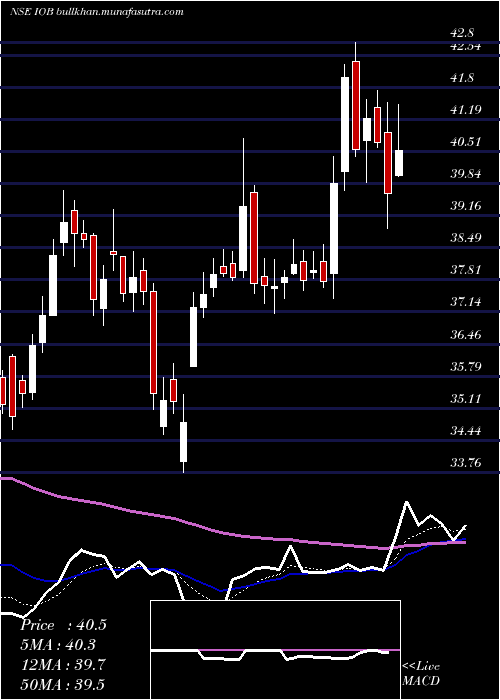This screenshot has width=500, height=700.
Task: Click the 12MA : 39.7 readout
Action: (x=63, y=665)
